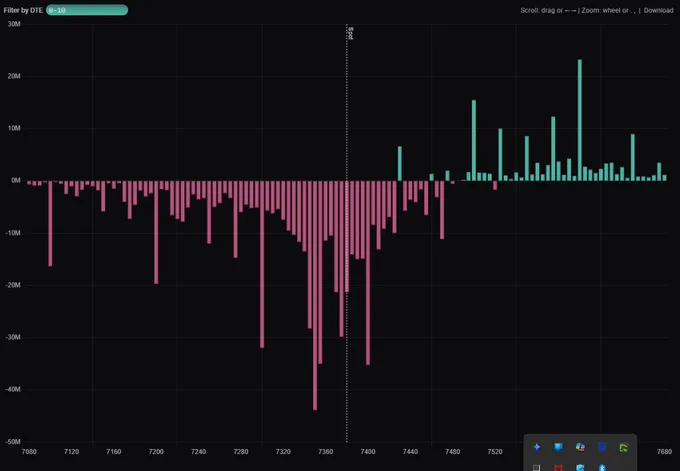Click the 7160 x-axis label

coord(114,451)
